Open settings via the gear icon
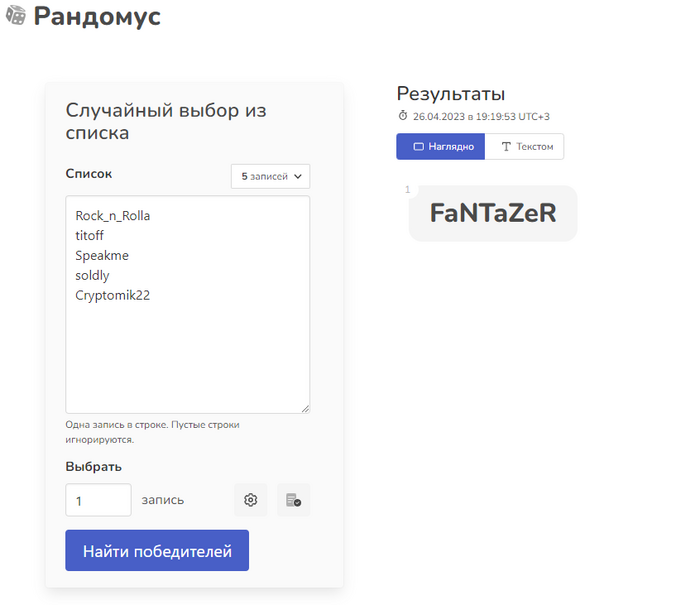The image size is (700, 605). [250, 500]
